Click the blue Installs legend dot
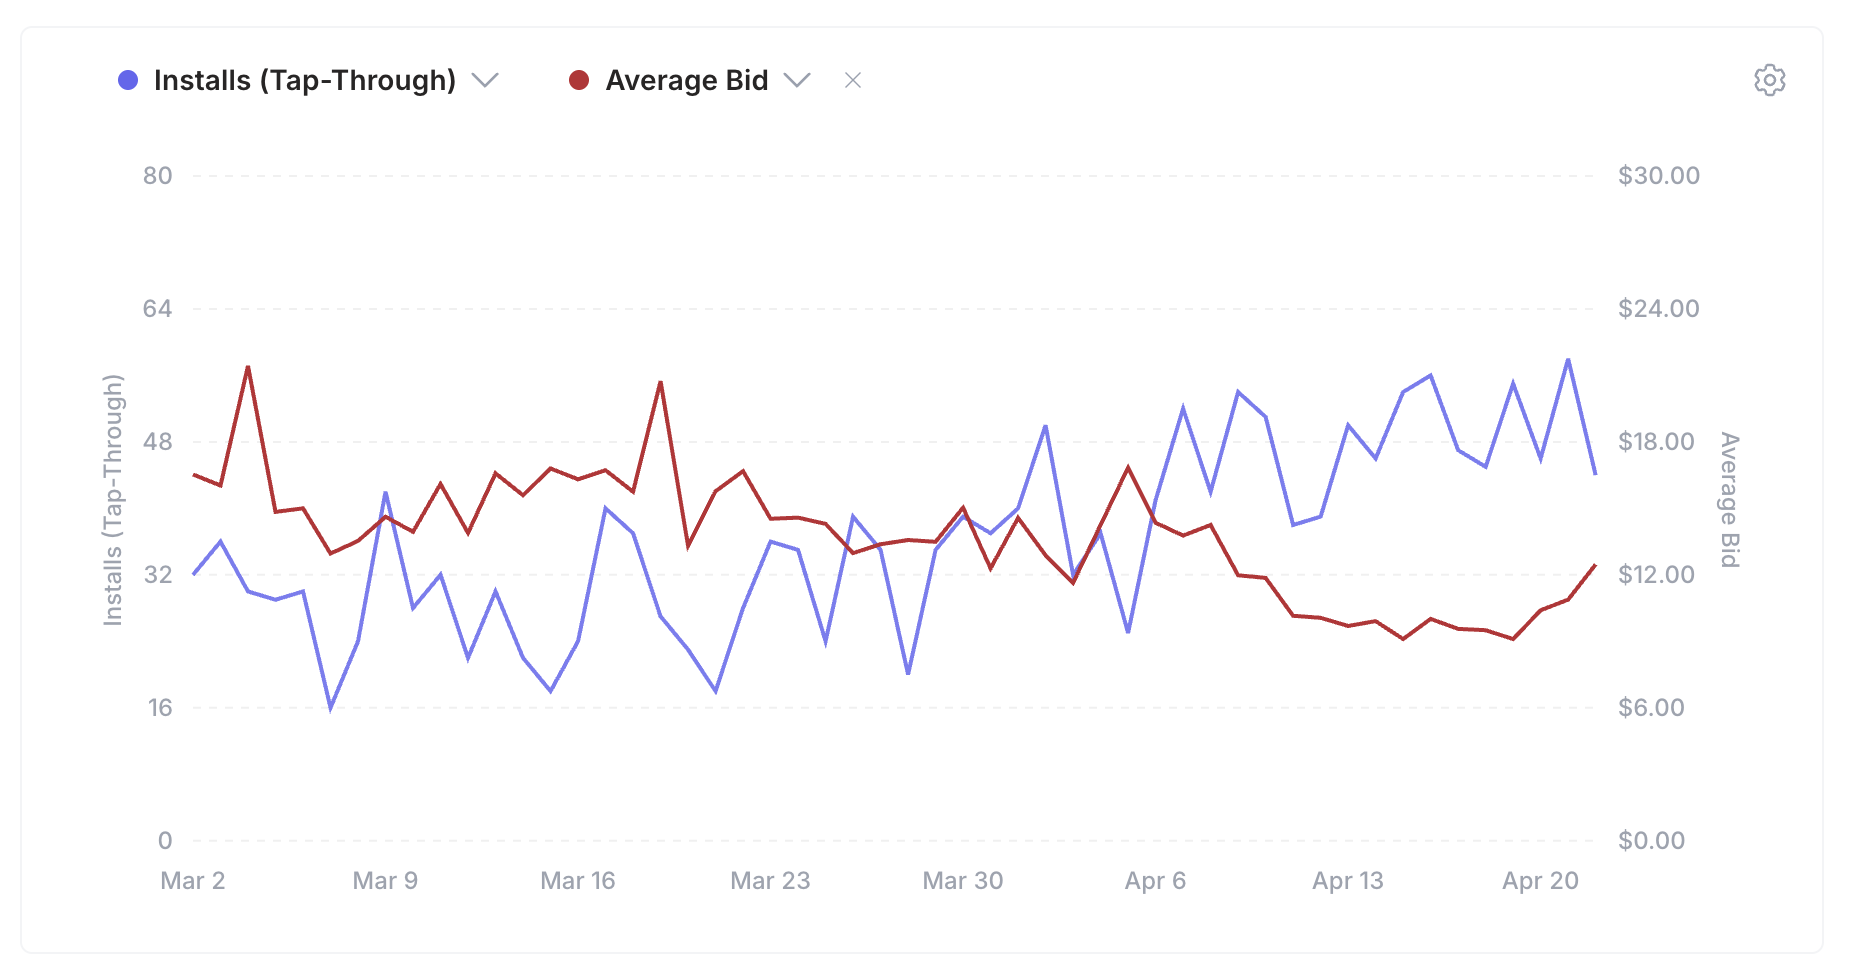The height and width of the screenshot is (976, 1856). [127, 79]
